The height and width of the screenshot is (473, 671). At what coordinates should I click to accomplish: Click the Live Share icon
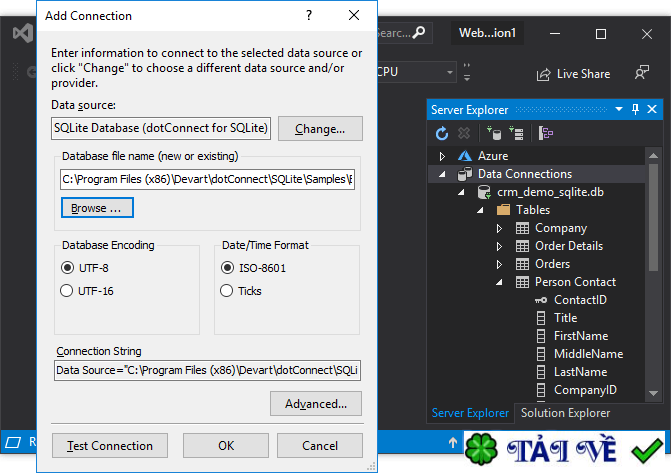(x=543, y=74)
